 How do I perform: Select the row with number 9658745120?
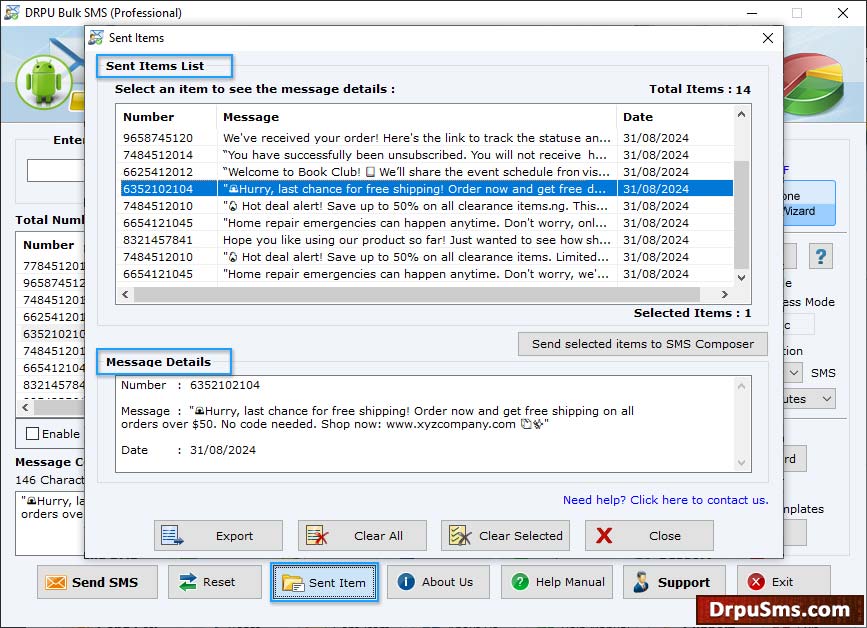[427, 138]
